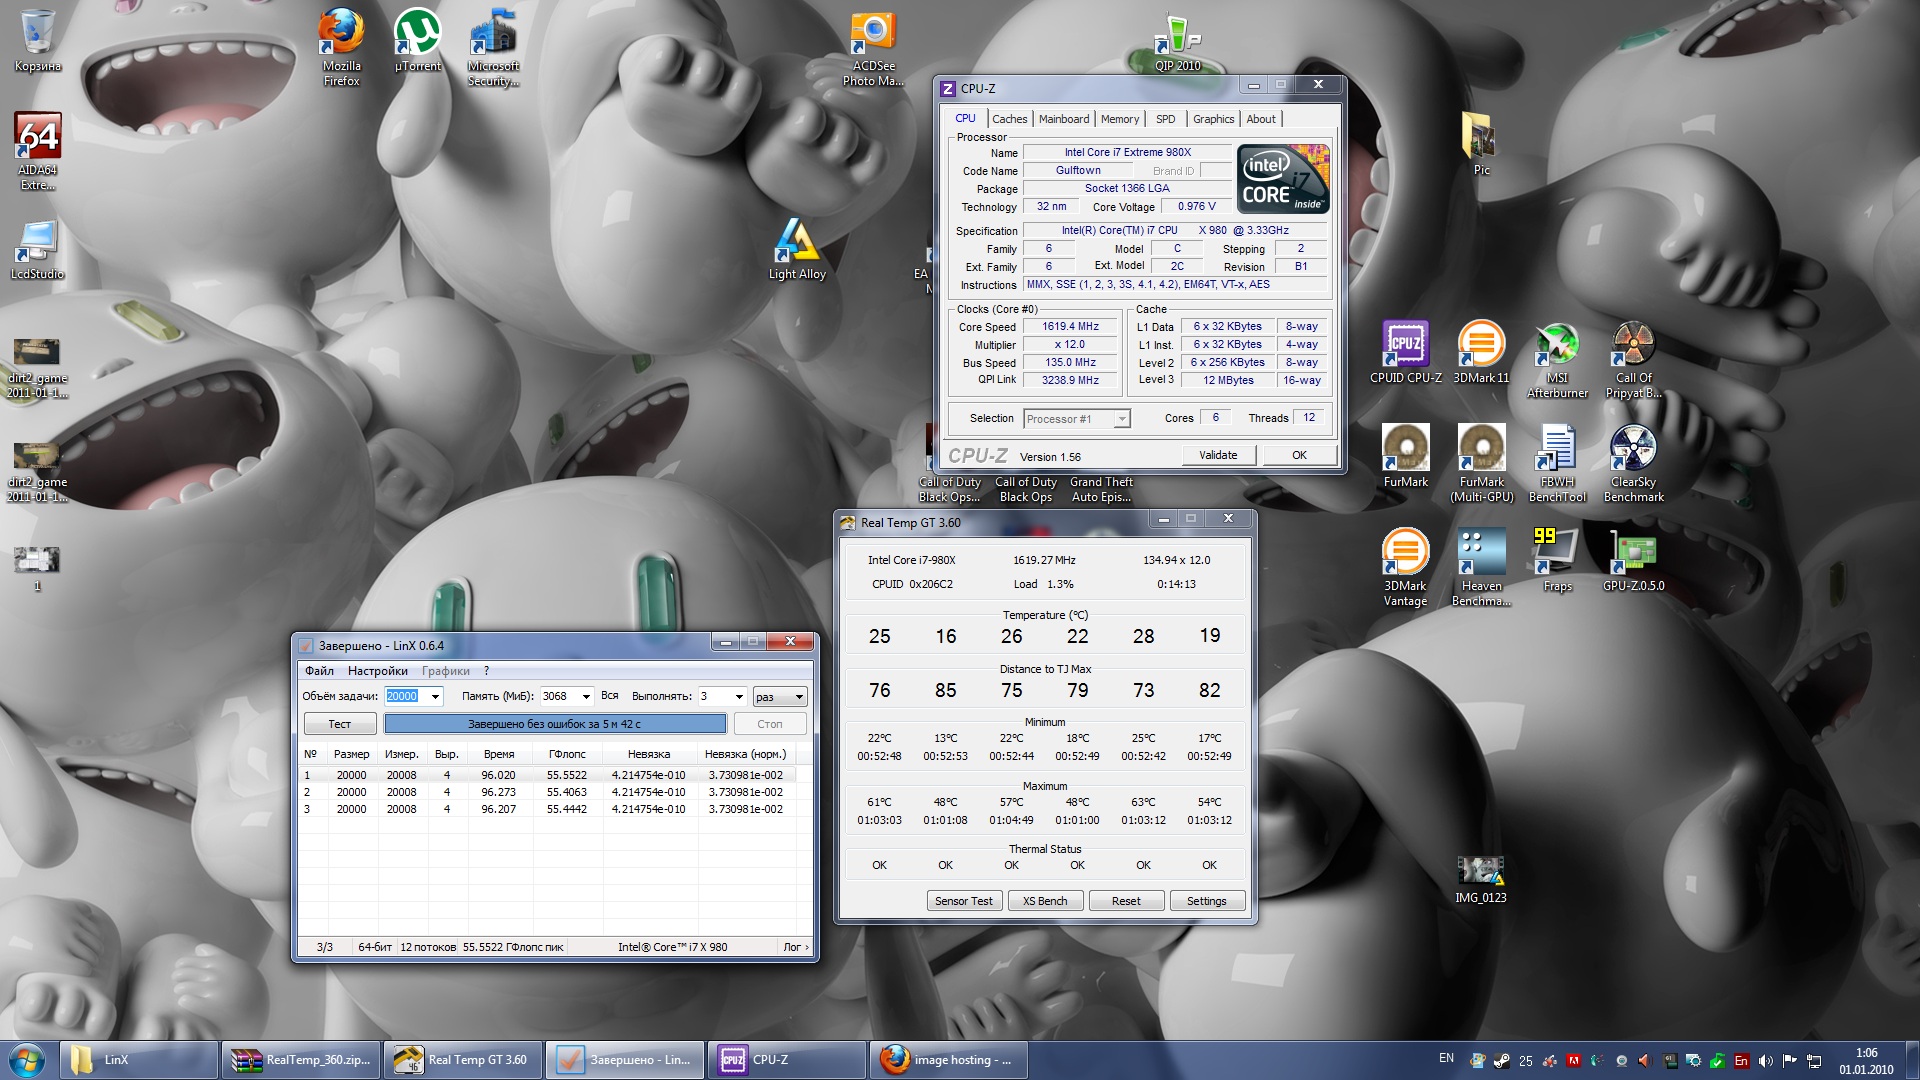Open GPU-Z.0.5.0 desktop icon

click(x=1633, y=560)
